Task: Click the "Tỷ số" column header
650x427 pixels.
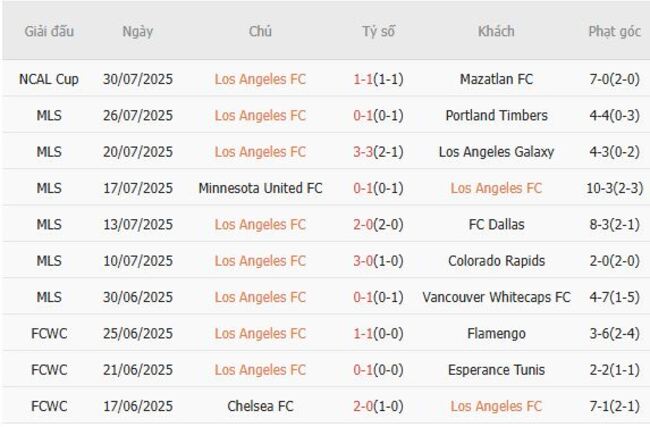Action: coord(378,31)
